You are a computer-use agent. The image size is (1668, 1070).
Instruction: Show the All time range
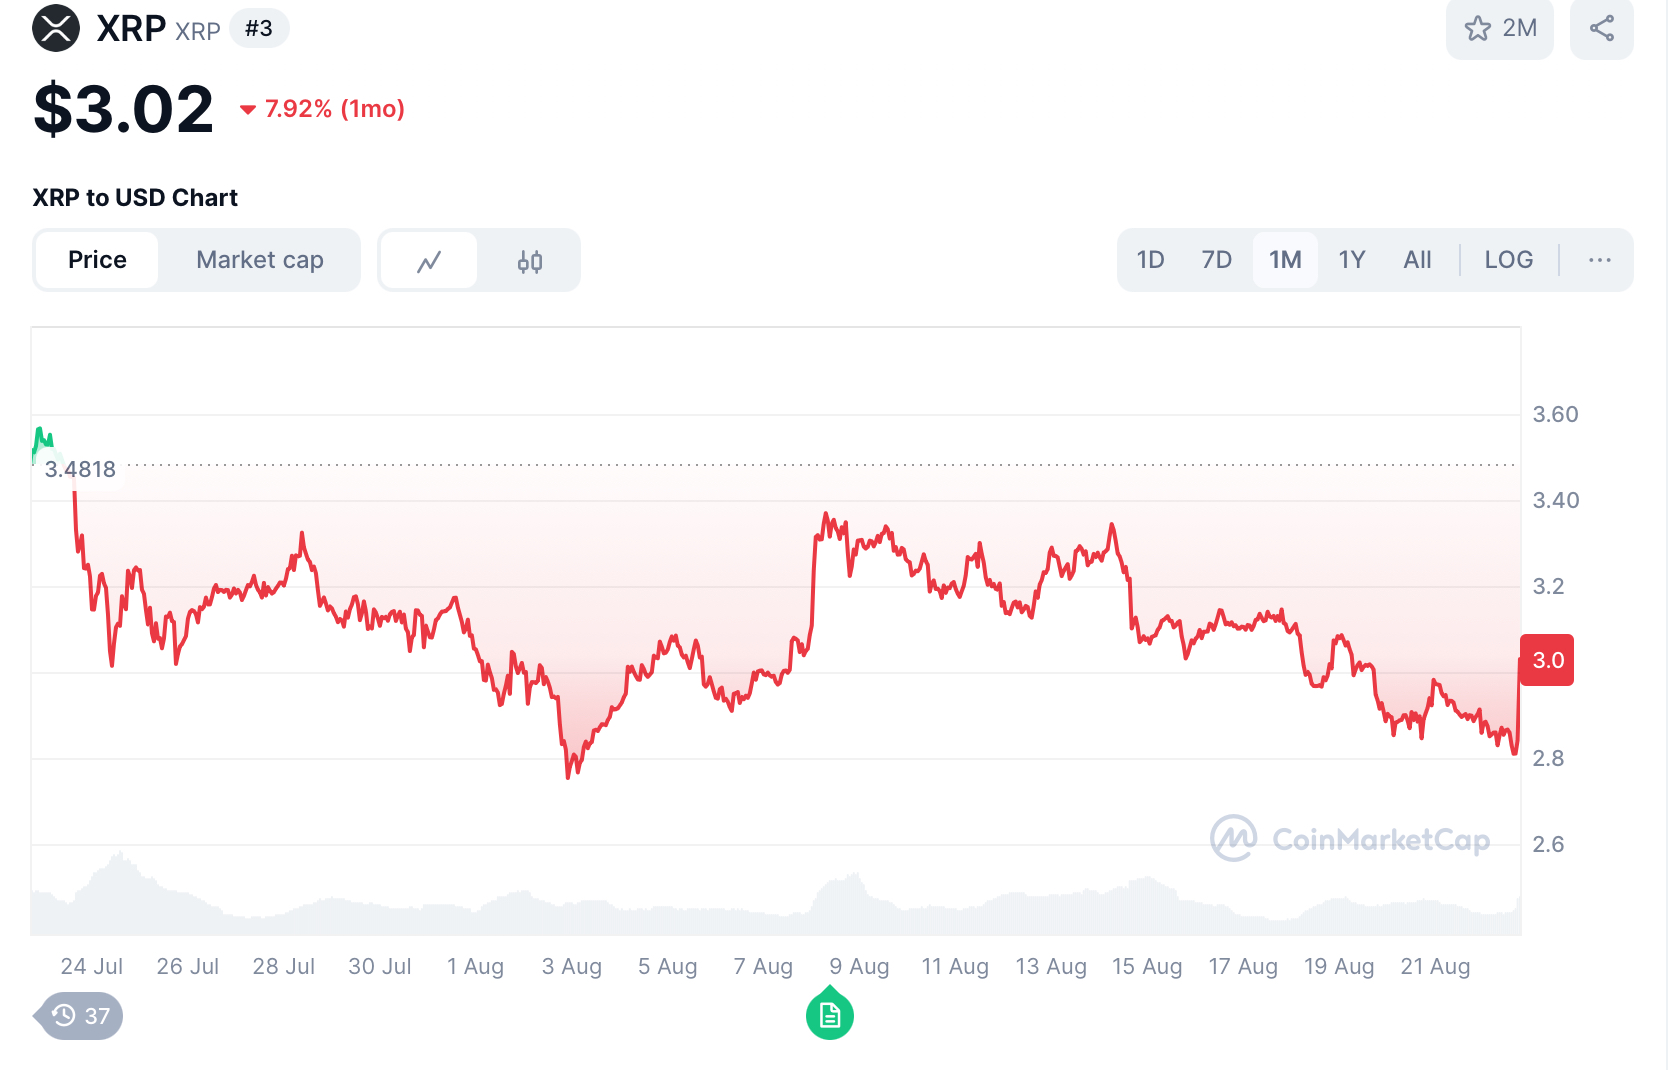coord(1417,260)
